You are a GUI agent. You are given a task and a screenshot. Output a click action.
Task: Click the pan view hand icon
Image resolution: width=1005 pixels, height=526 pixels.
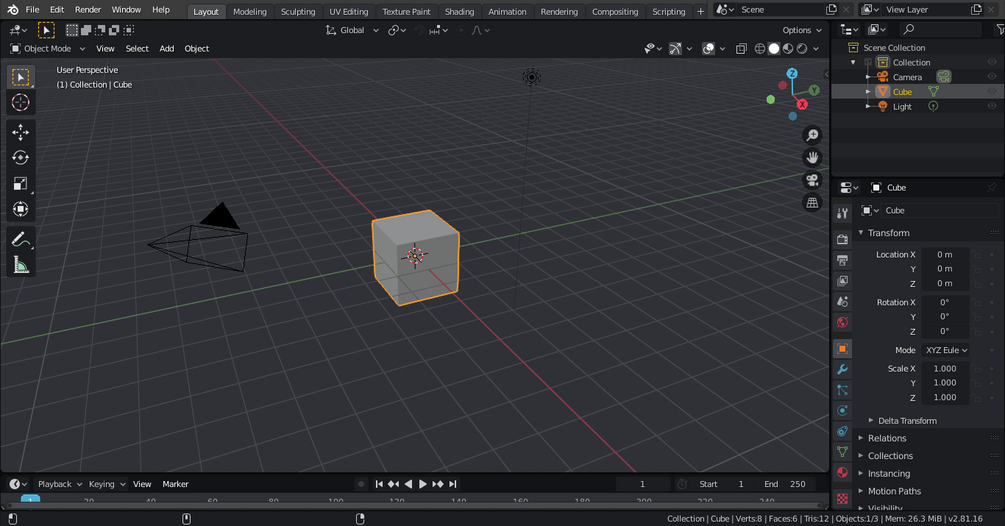point(812,158)
